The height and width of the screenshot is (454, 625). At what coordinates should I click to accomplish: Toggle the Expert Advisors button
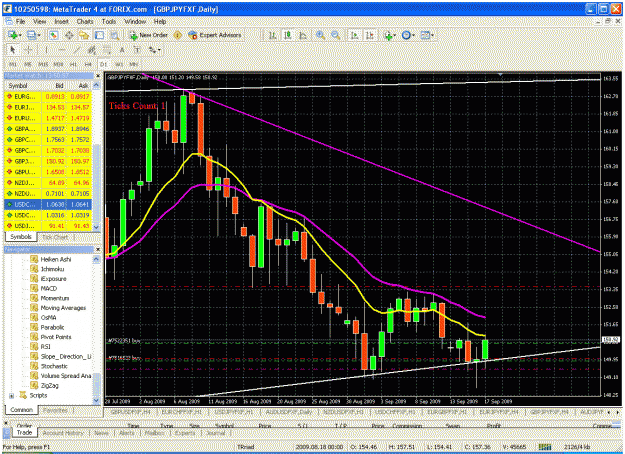tap(215, 35)
